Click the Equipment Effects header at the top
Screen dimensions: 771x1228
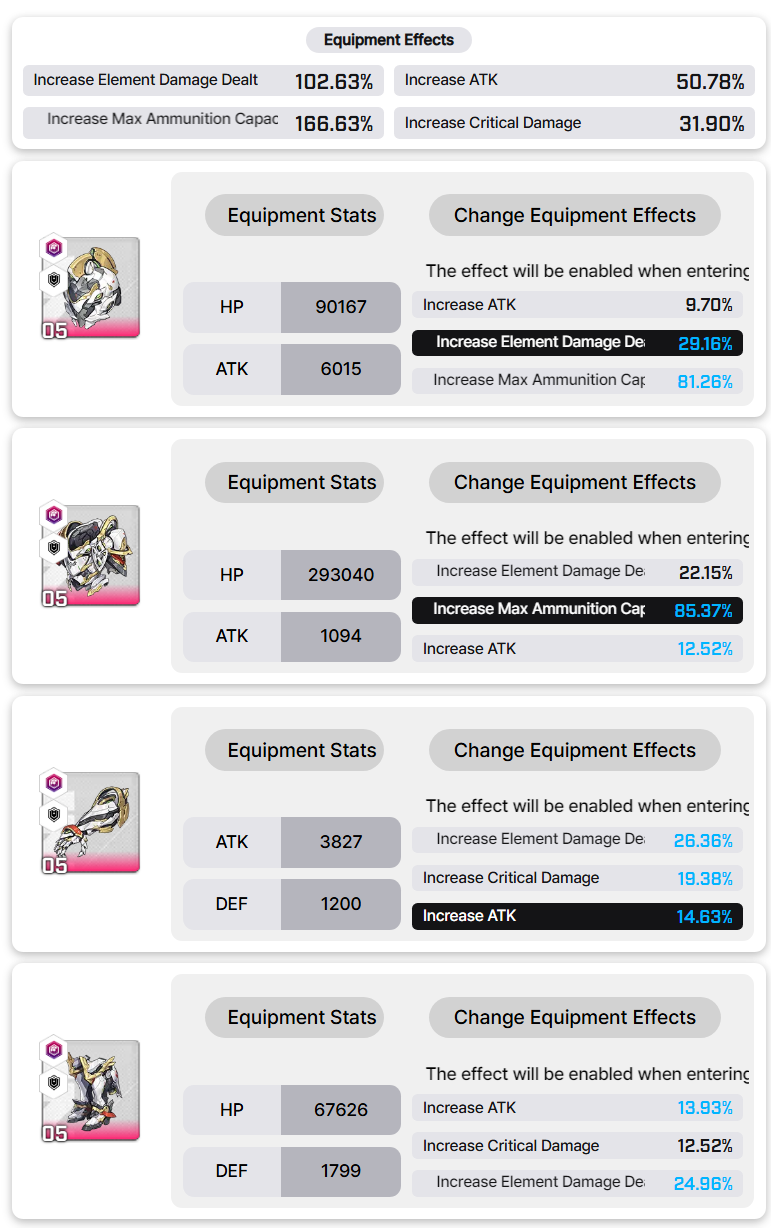388,40
